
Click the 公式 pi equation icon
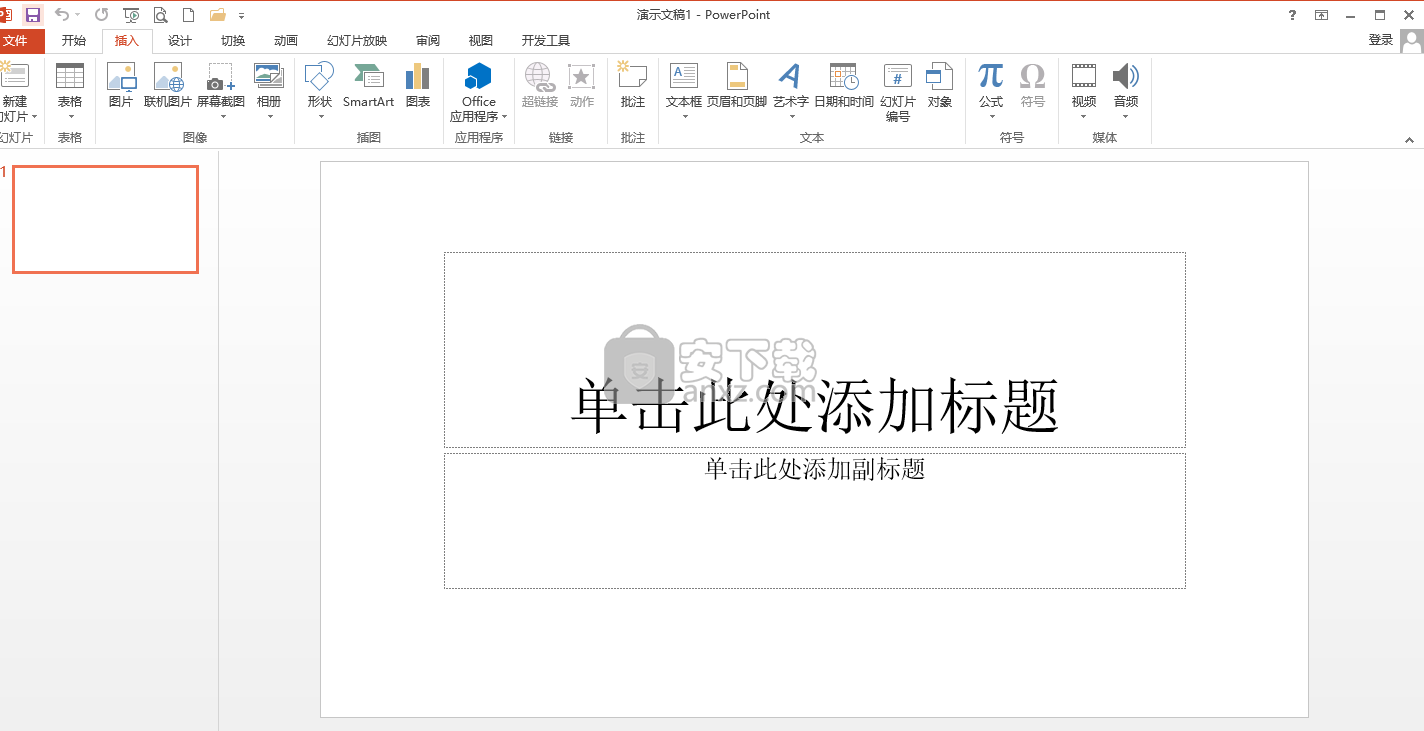pyautogui.click(x=991, y=77)
